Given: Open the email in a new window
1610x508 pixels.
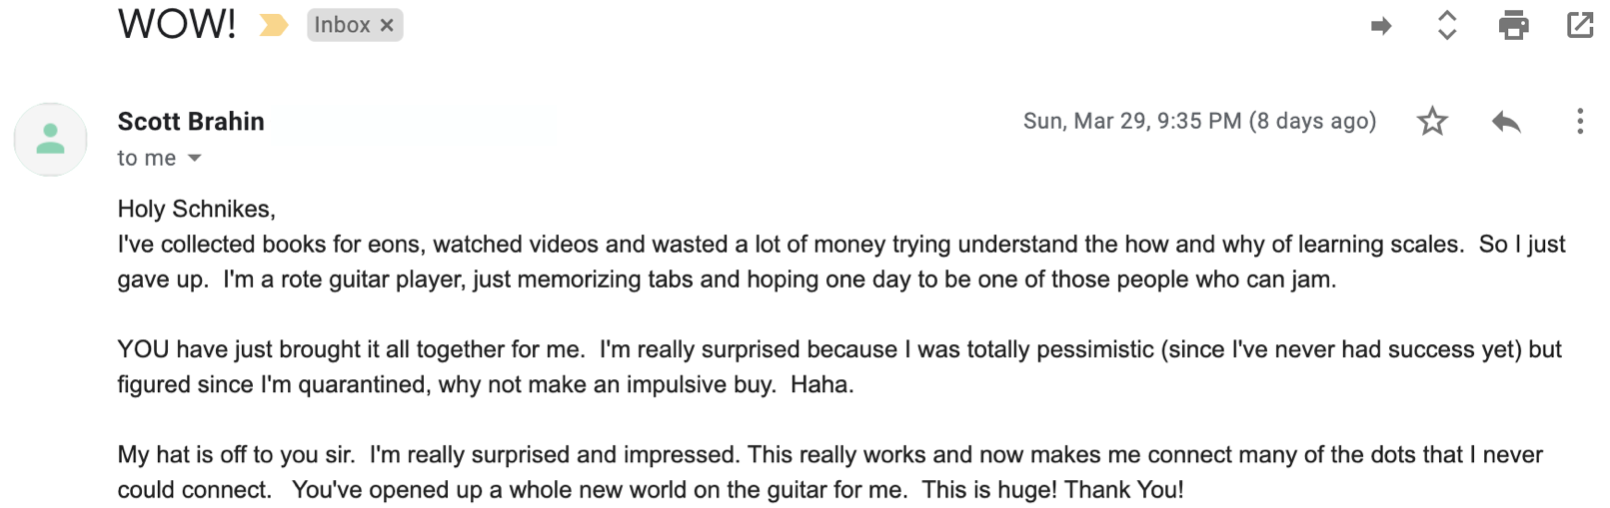Looking at the screenshot, I should 1580,25.
